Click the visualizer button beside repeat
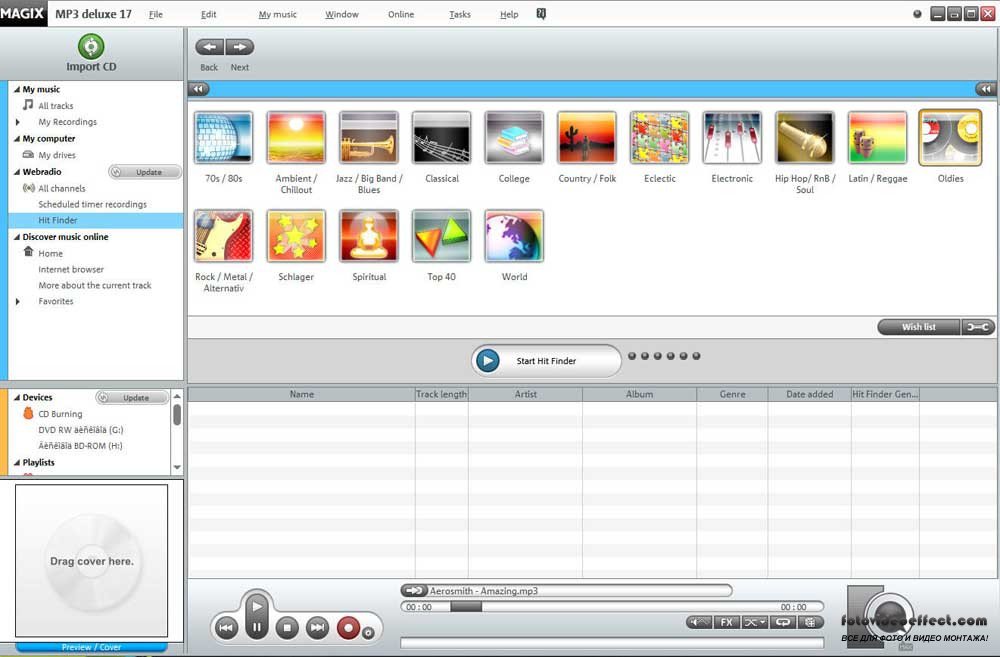1000x657 pixels. [x=811, y=622]
